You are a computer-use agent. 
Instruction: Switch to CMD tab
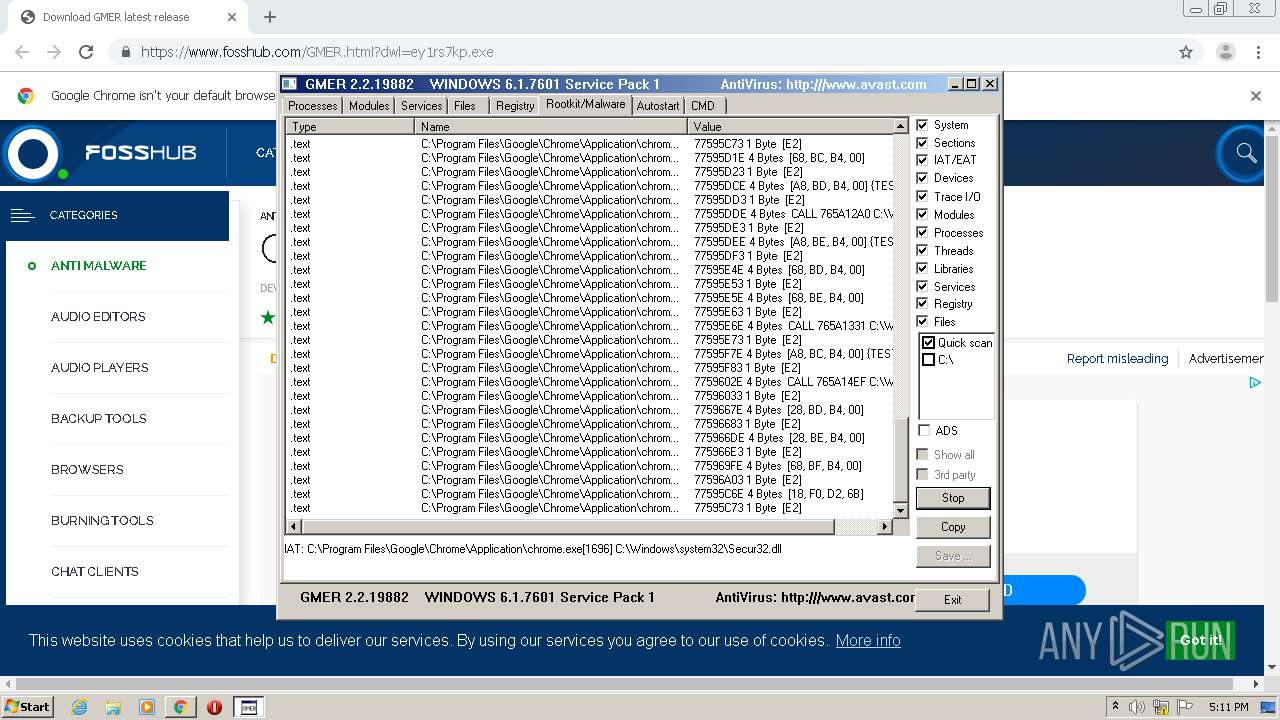[x=703, y=106]
